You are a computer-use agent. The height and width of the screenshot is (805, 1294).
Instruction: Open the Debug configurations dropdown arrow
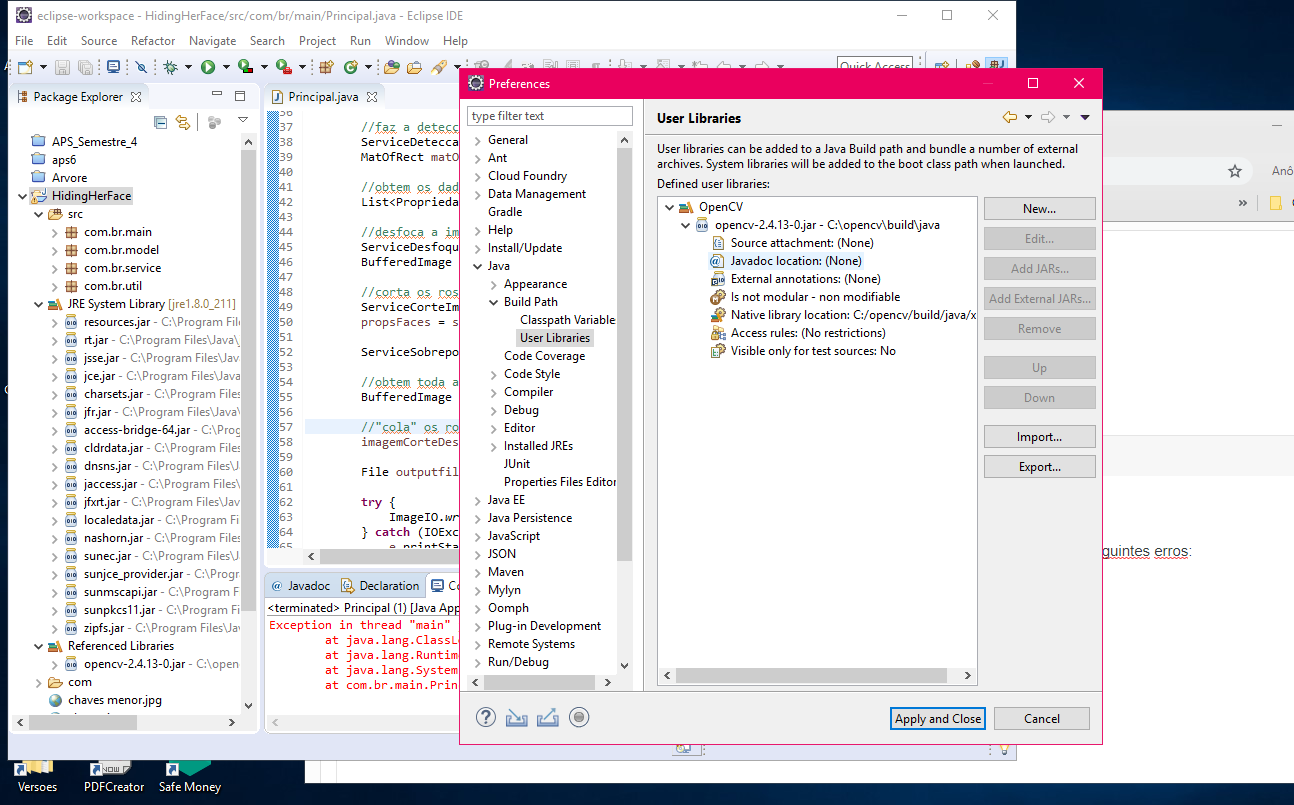pos(187,68)
